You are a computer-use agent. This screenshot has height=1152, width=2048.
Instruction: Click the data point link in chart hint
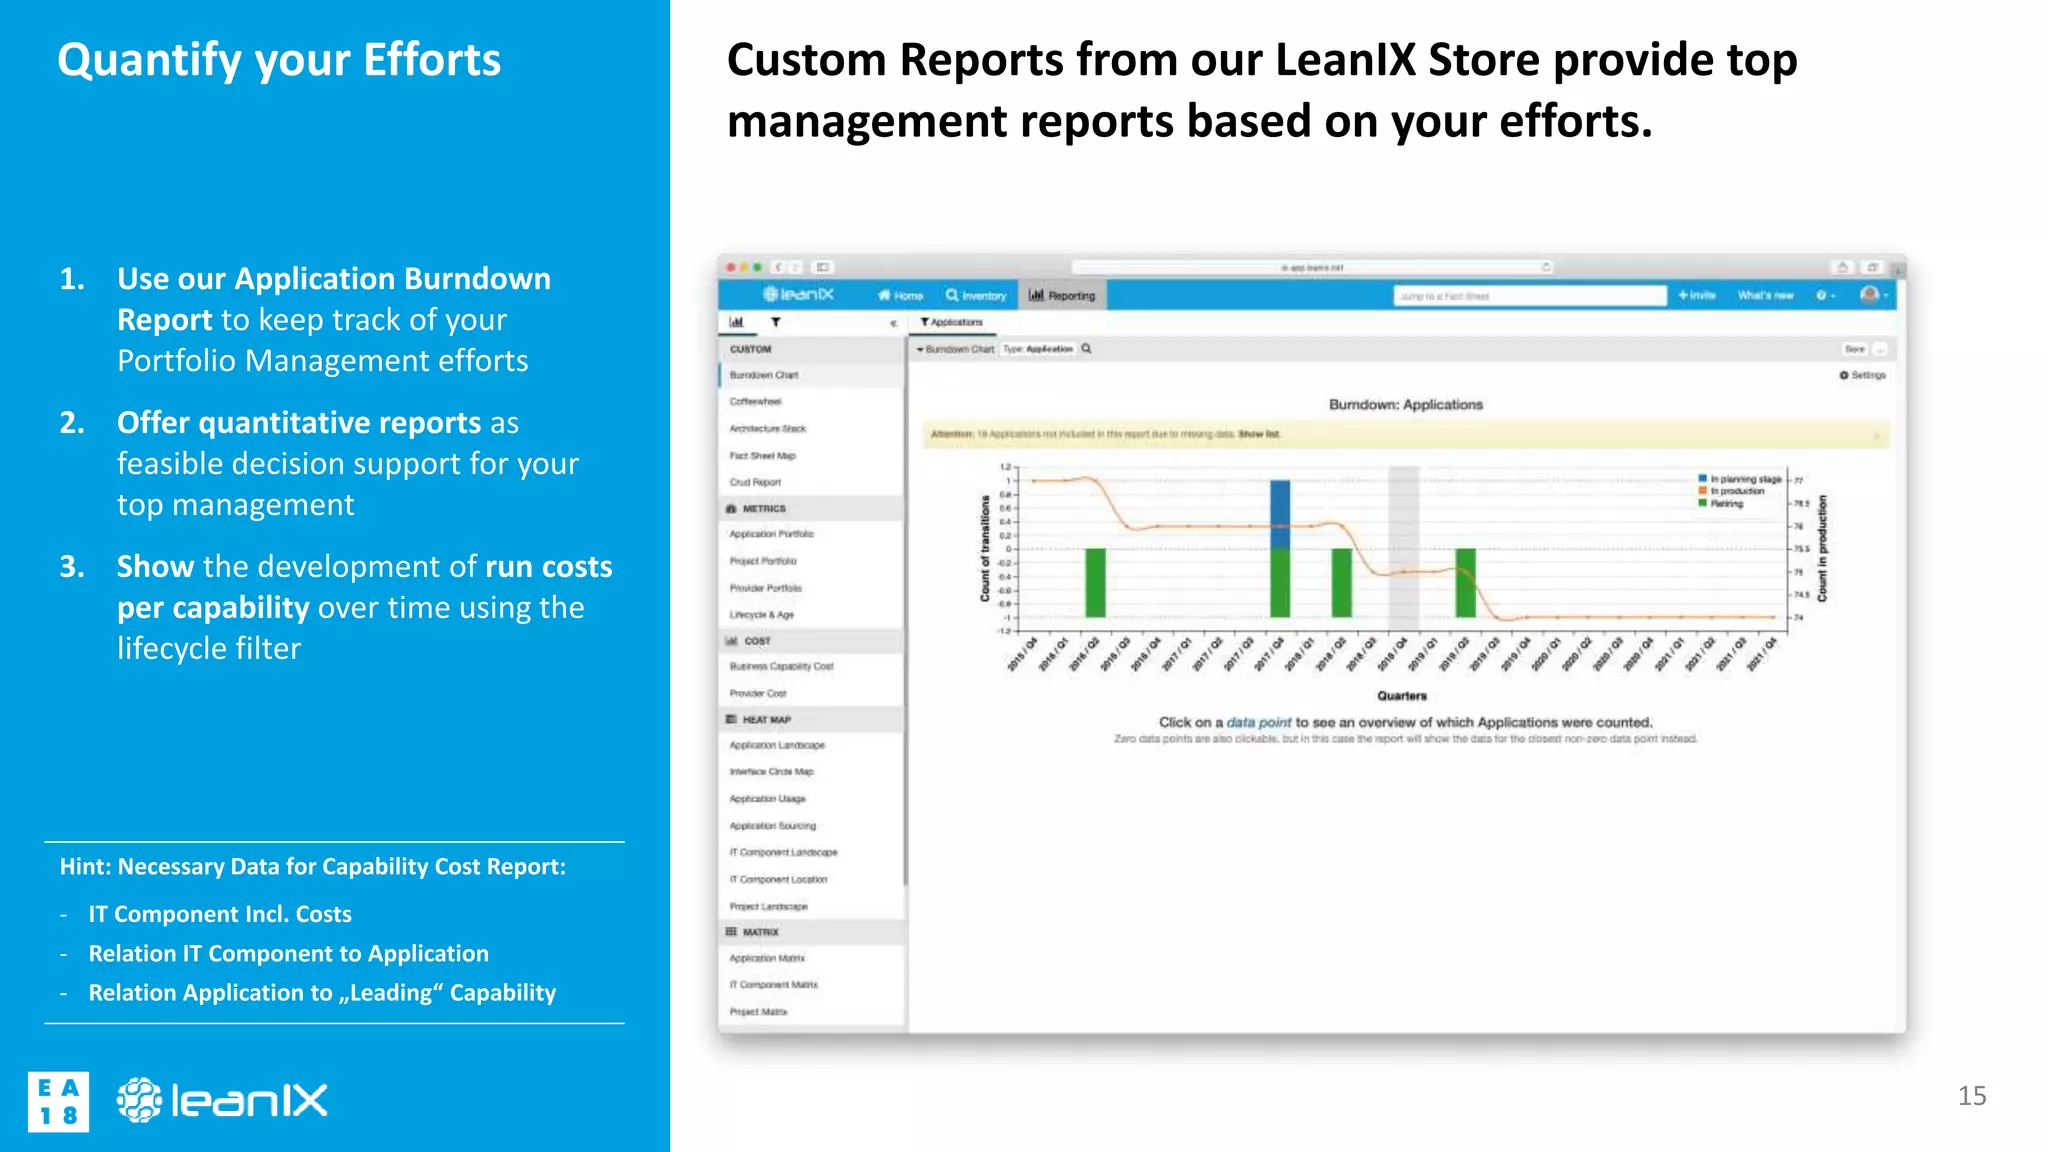1259,722
